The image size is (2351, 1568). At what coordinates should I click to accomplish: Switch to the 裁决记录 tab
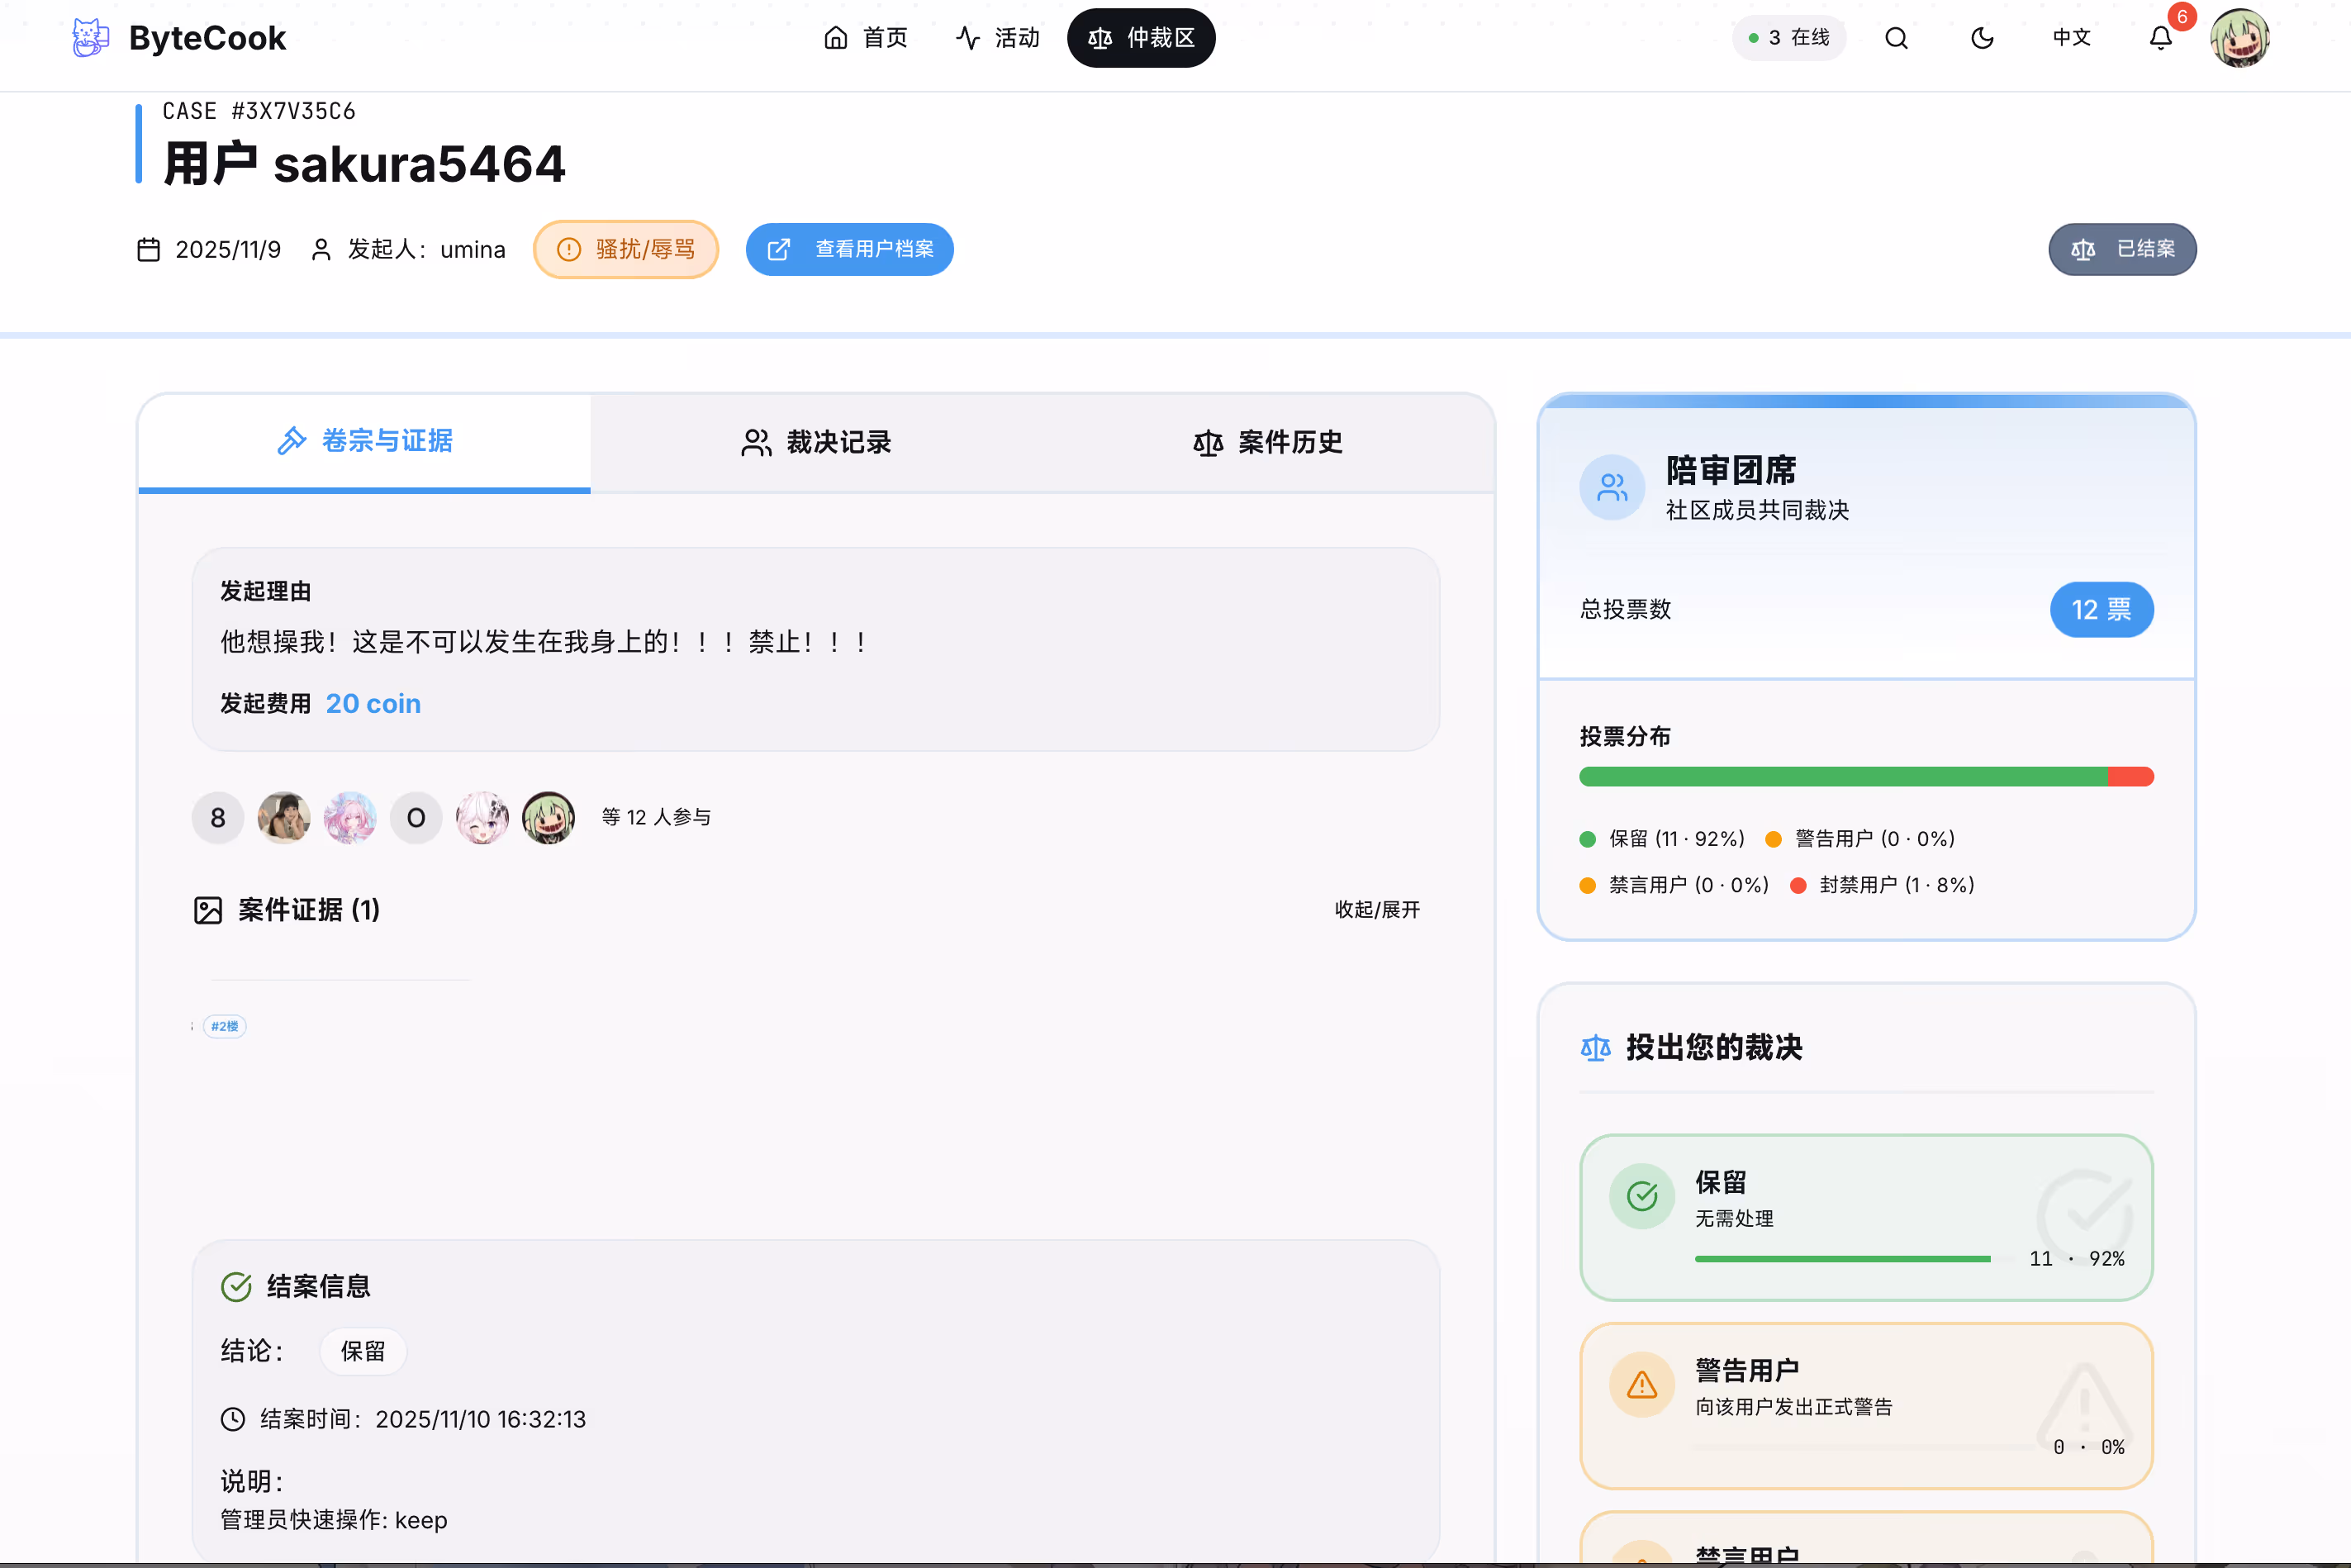(816, 442)
